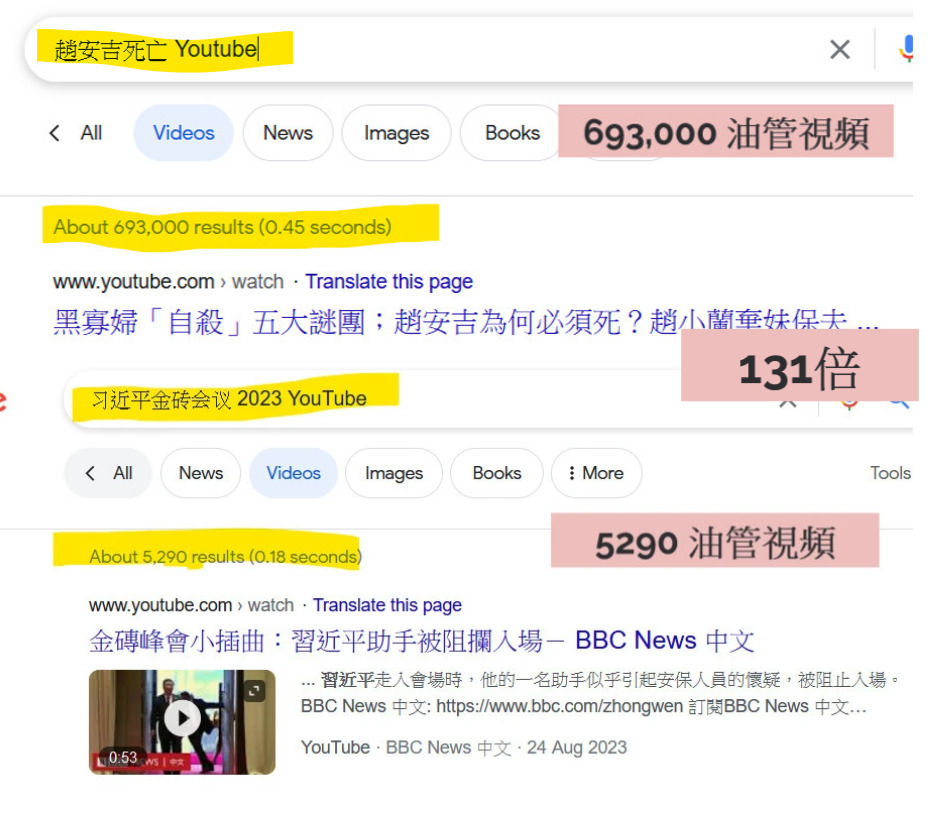Click BBC result's www.youtube.com watch URL
The width and height of the screenshot is (948, 818).
click(x=191, y=605)
